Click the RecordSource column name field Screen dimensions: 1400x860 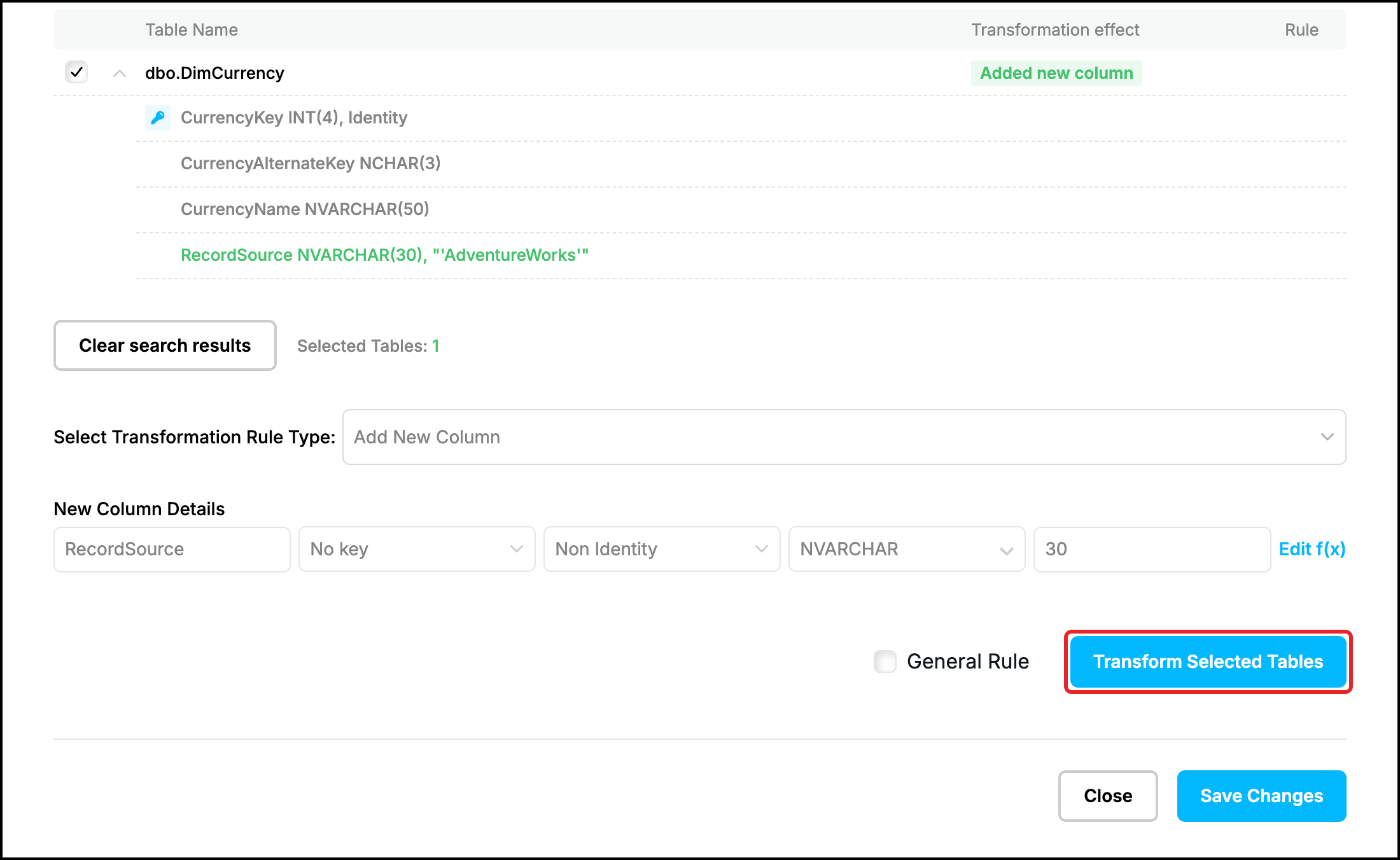pyautogui.click(x=172, y=549)
